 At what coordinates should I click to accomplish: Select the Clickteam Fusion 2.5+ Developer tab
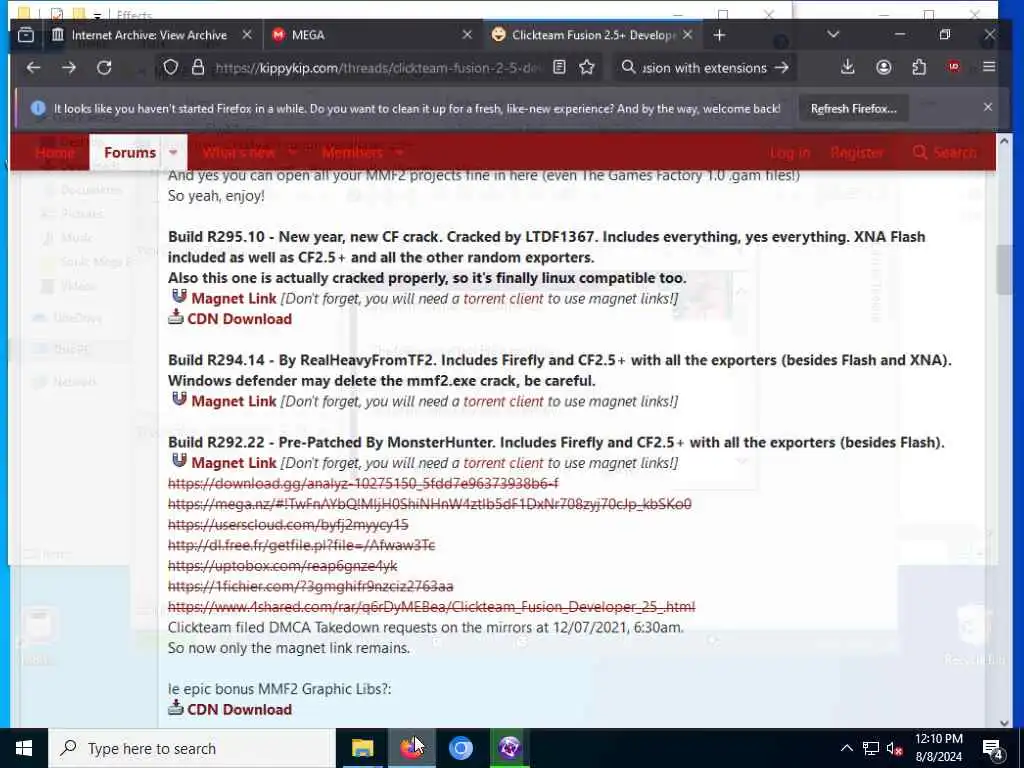(592, 35)
